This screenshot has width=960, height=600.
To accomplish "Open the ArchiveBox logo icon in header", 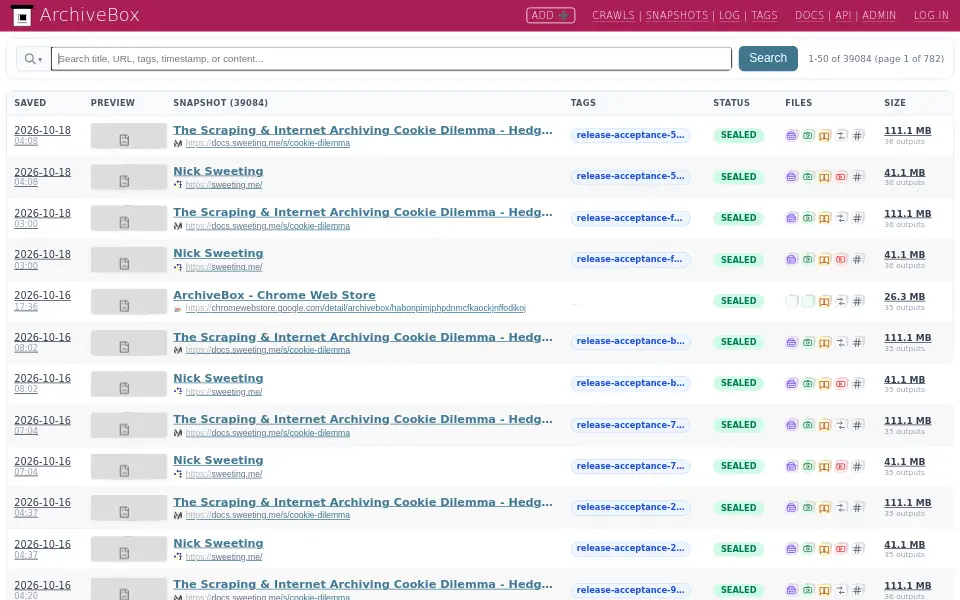I will click(x=22, y=15).
